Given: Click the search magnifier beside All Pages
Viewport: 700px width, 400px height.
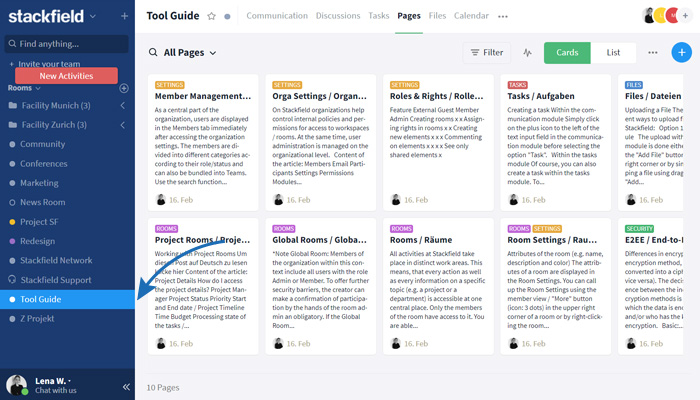Looking at the screenshot, I should point(153,52).
